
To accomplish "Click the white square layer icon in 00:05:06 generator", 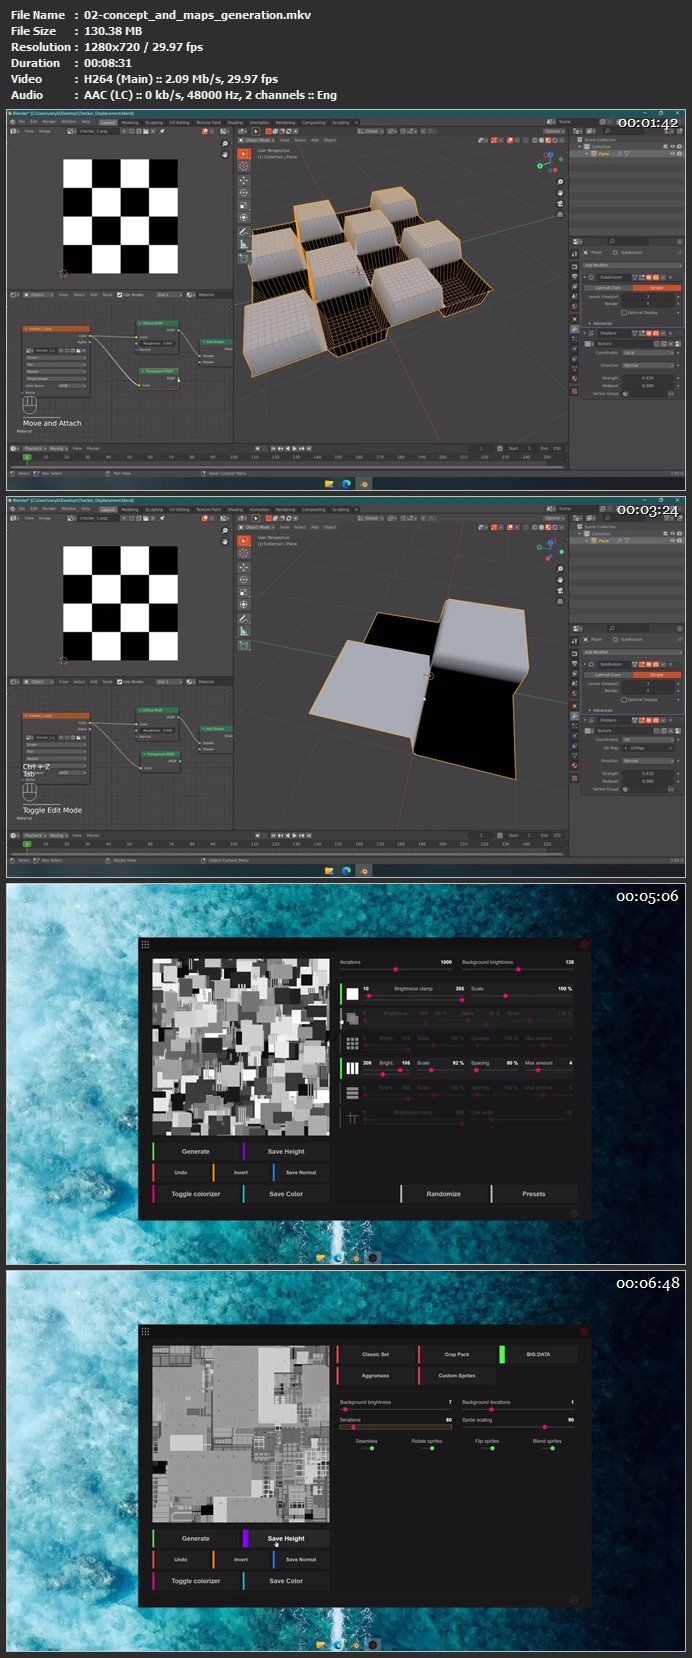I will pos(352,994).
